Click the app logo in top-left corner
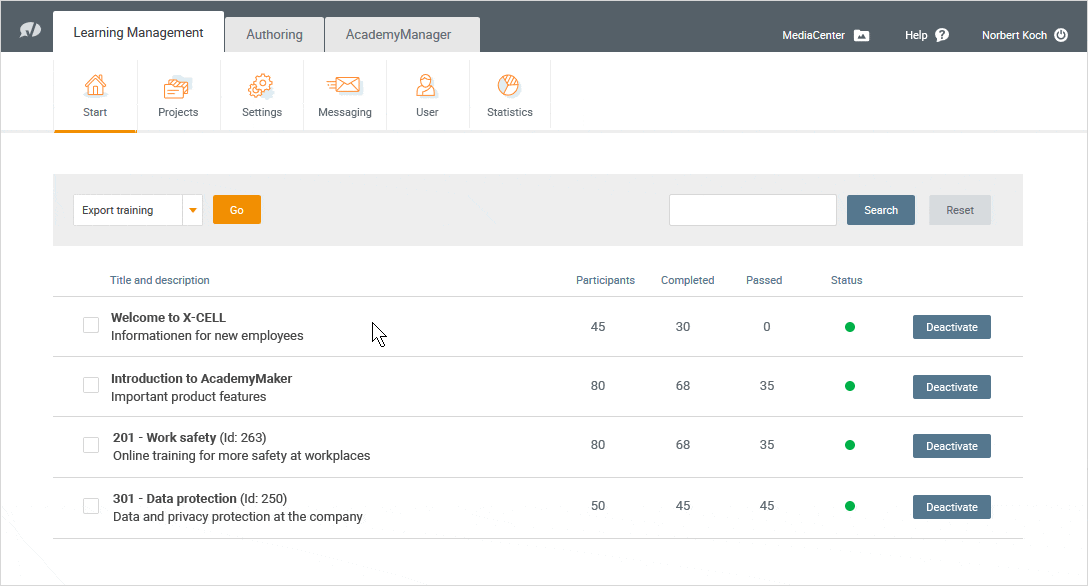The height and width of the screenshot is (586, 1088). pos(30,30)
